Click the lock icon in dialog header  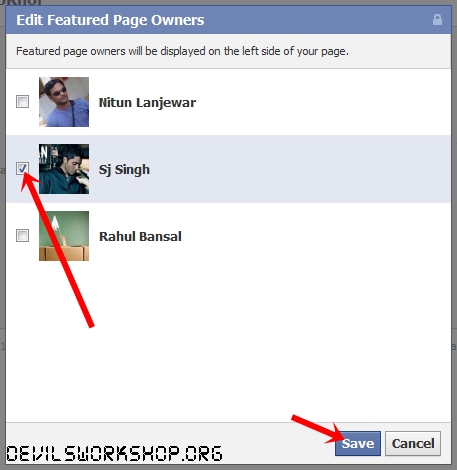(x=437, y=20)
